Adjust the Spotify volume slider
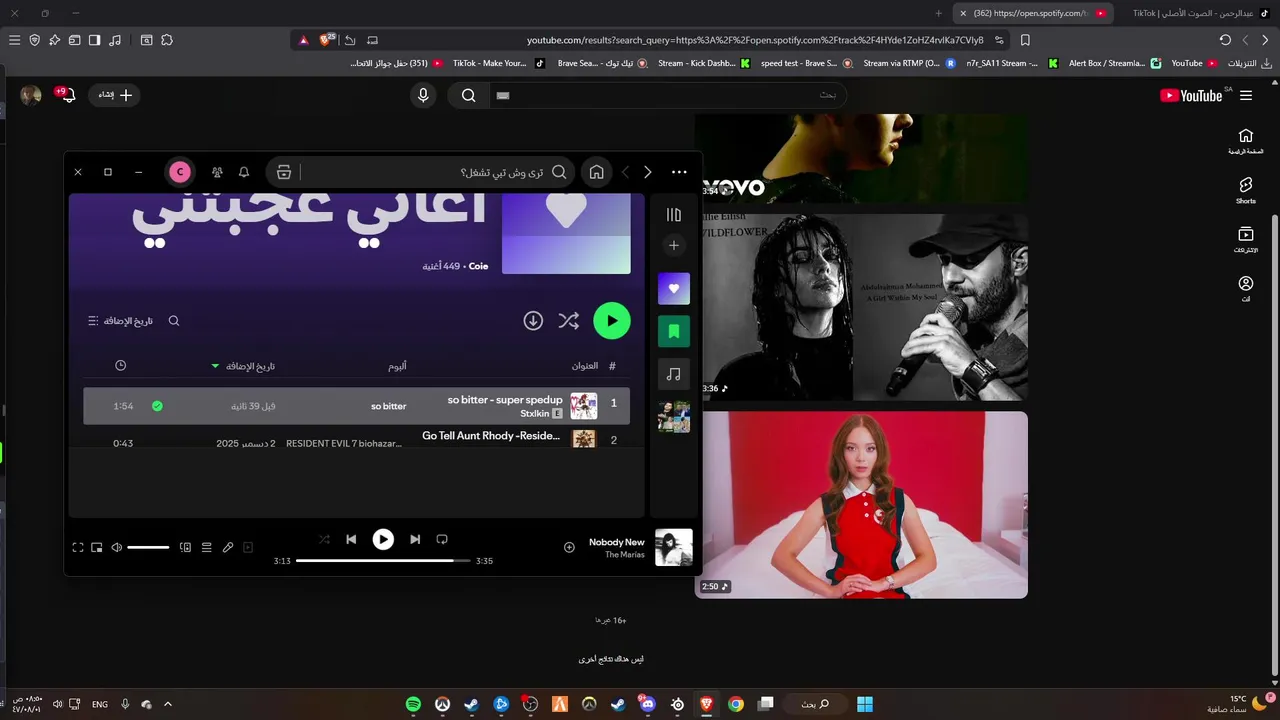The height and width of the screenshot is (720, 1280). 148,547
